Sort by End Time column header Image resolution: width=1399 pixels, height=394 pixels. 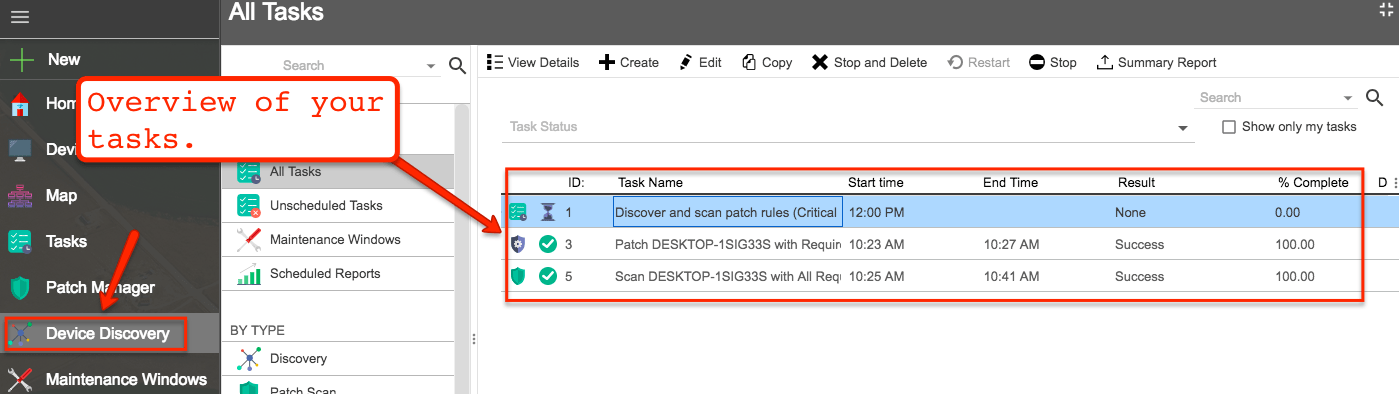pos(1010,182)
